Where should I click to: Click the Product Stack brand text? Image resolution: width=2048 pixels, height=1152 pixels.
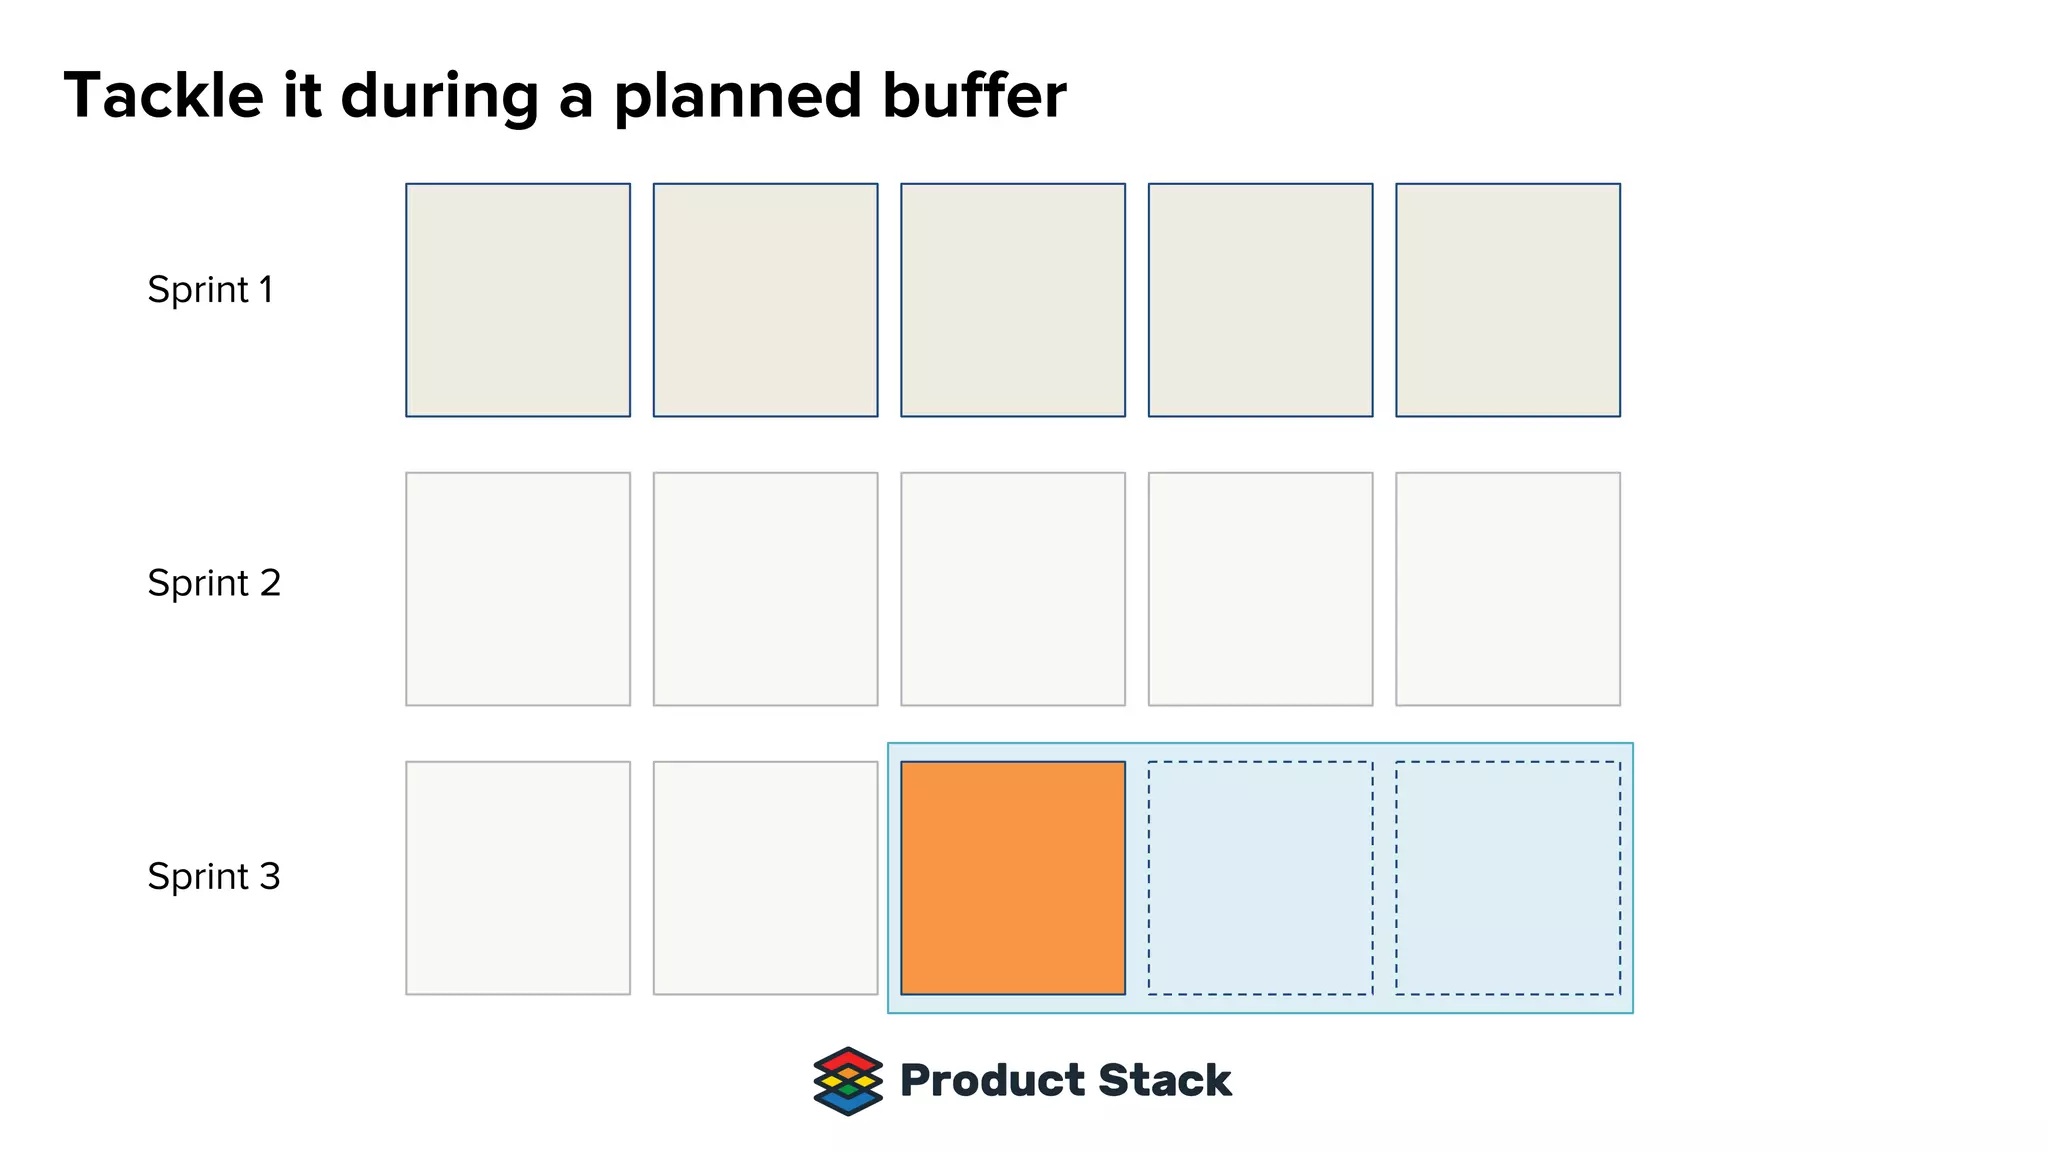pyautogui.click(x=1065, y=1081)
